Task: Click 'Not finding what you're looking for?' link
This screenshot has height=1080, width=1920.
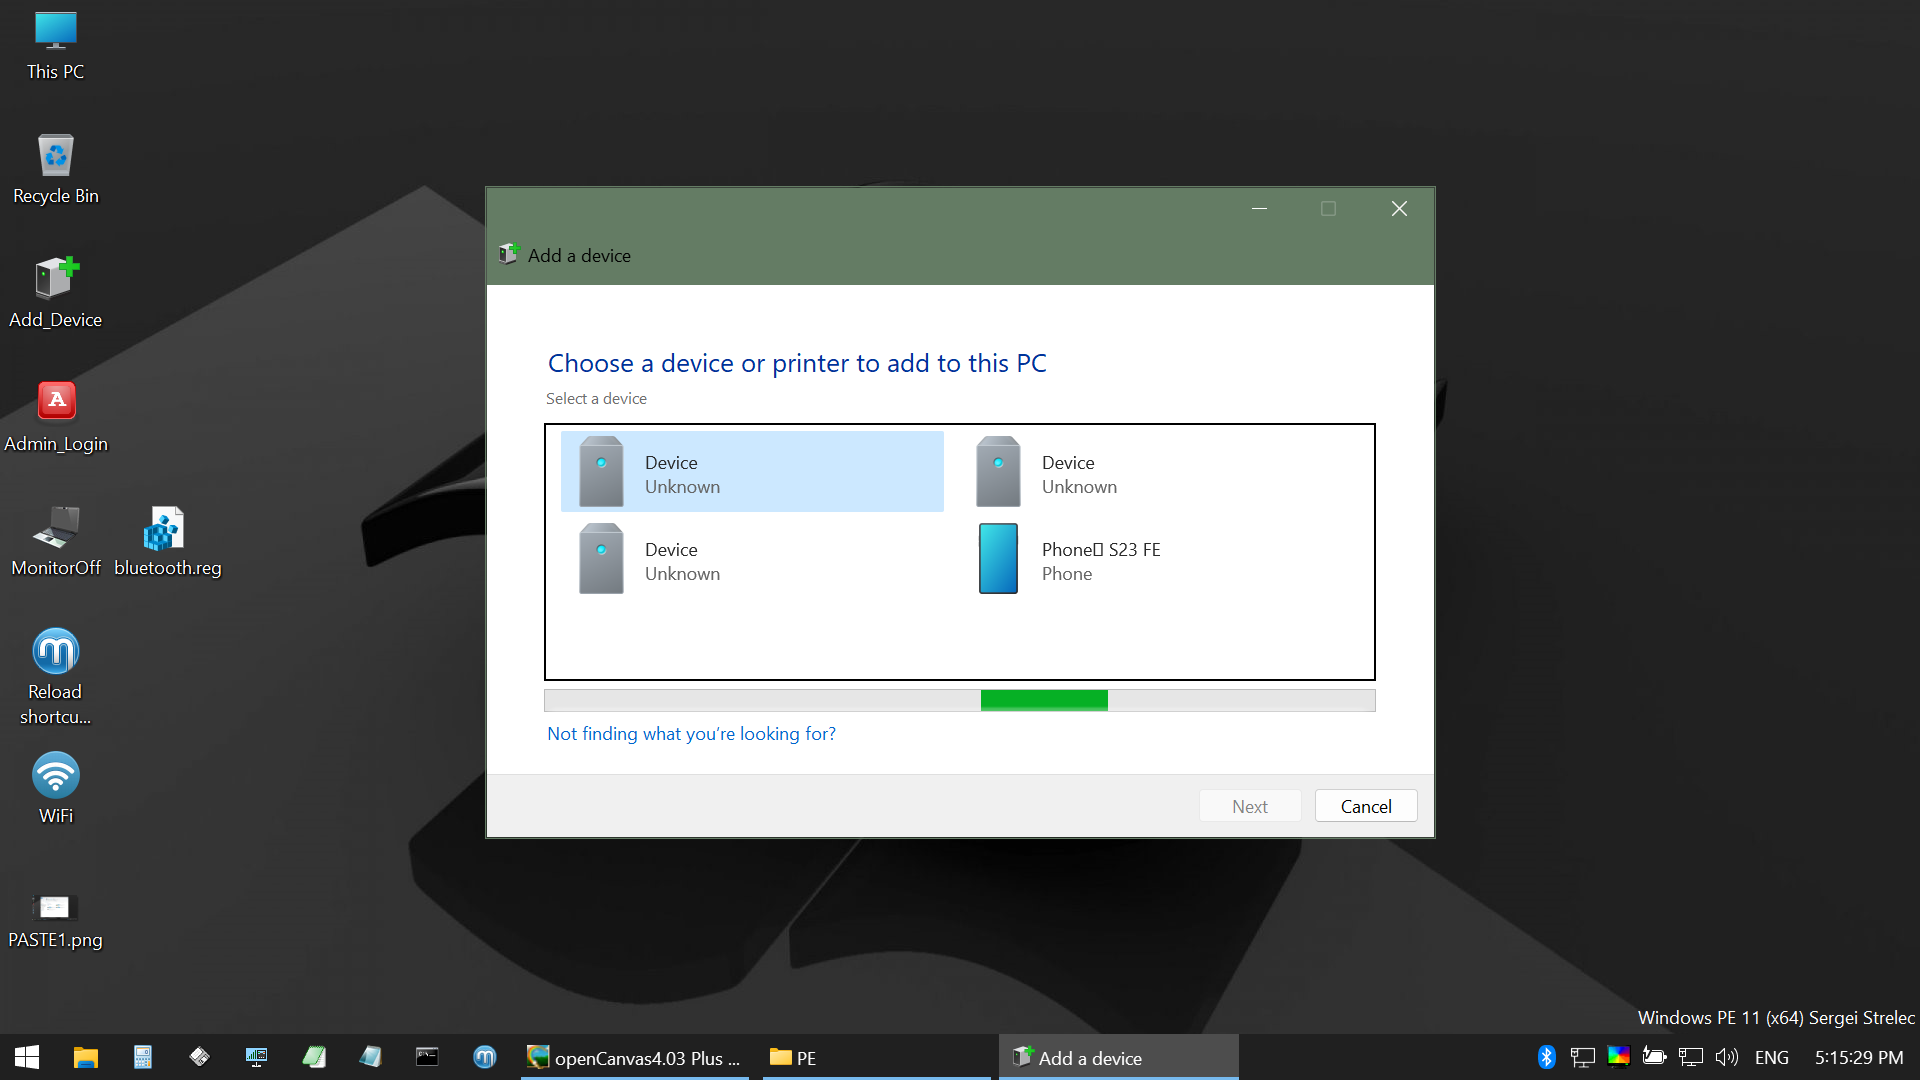Action: click(x=691, y=734)
